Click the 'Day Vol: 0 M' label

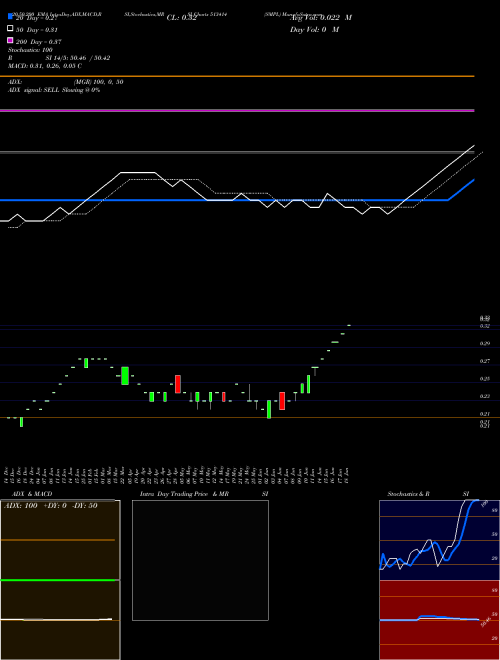pos(314,29)
